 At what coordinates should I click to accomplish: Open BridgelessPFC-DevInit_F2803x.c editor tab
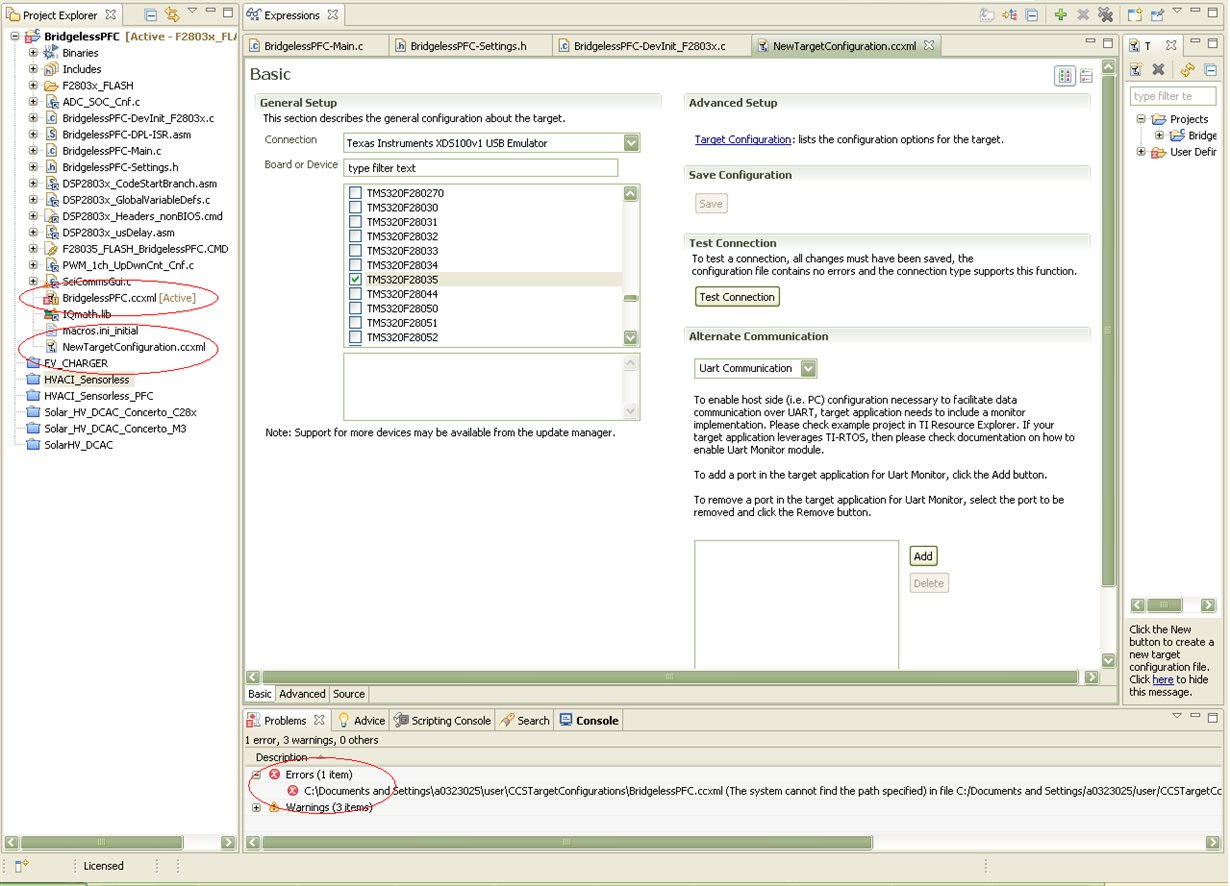tap(650, 46)
